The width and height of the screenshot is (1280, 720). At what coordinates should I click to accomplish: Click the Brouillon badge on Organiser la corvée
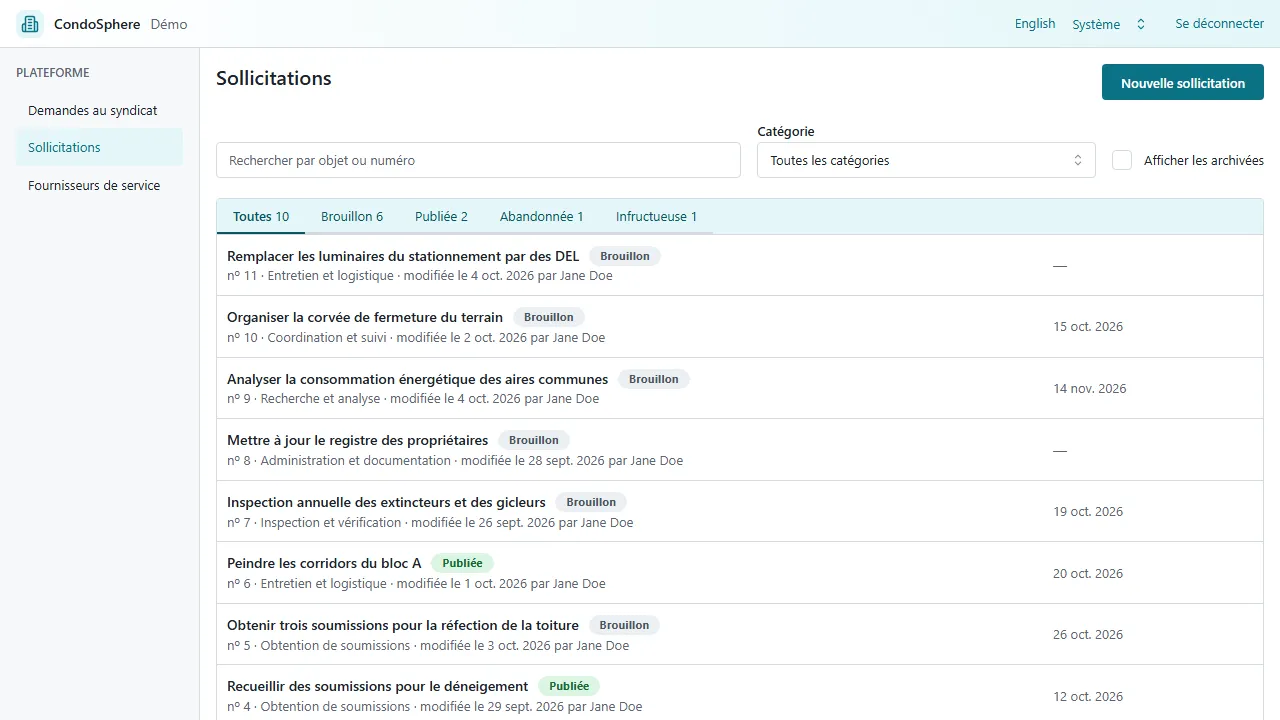[x=549, y=317]
